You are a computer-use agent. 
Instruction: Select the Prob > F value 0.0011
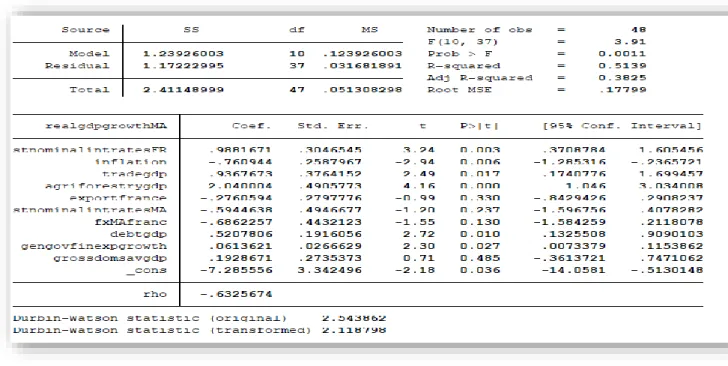coord(622,54)
